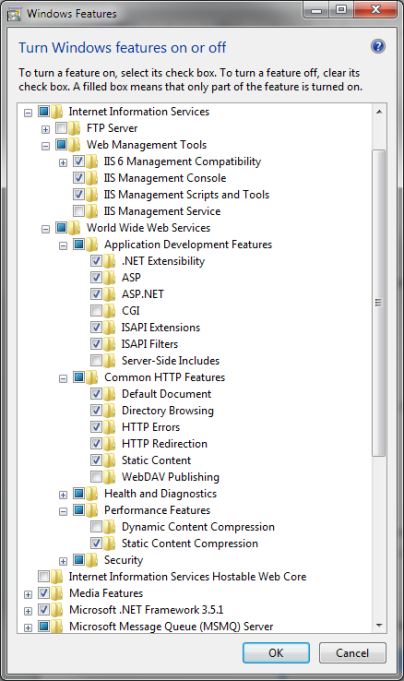Click the OK button
Screen dimensions: 404x681
point(276,653)
